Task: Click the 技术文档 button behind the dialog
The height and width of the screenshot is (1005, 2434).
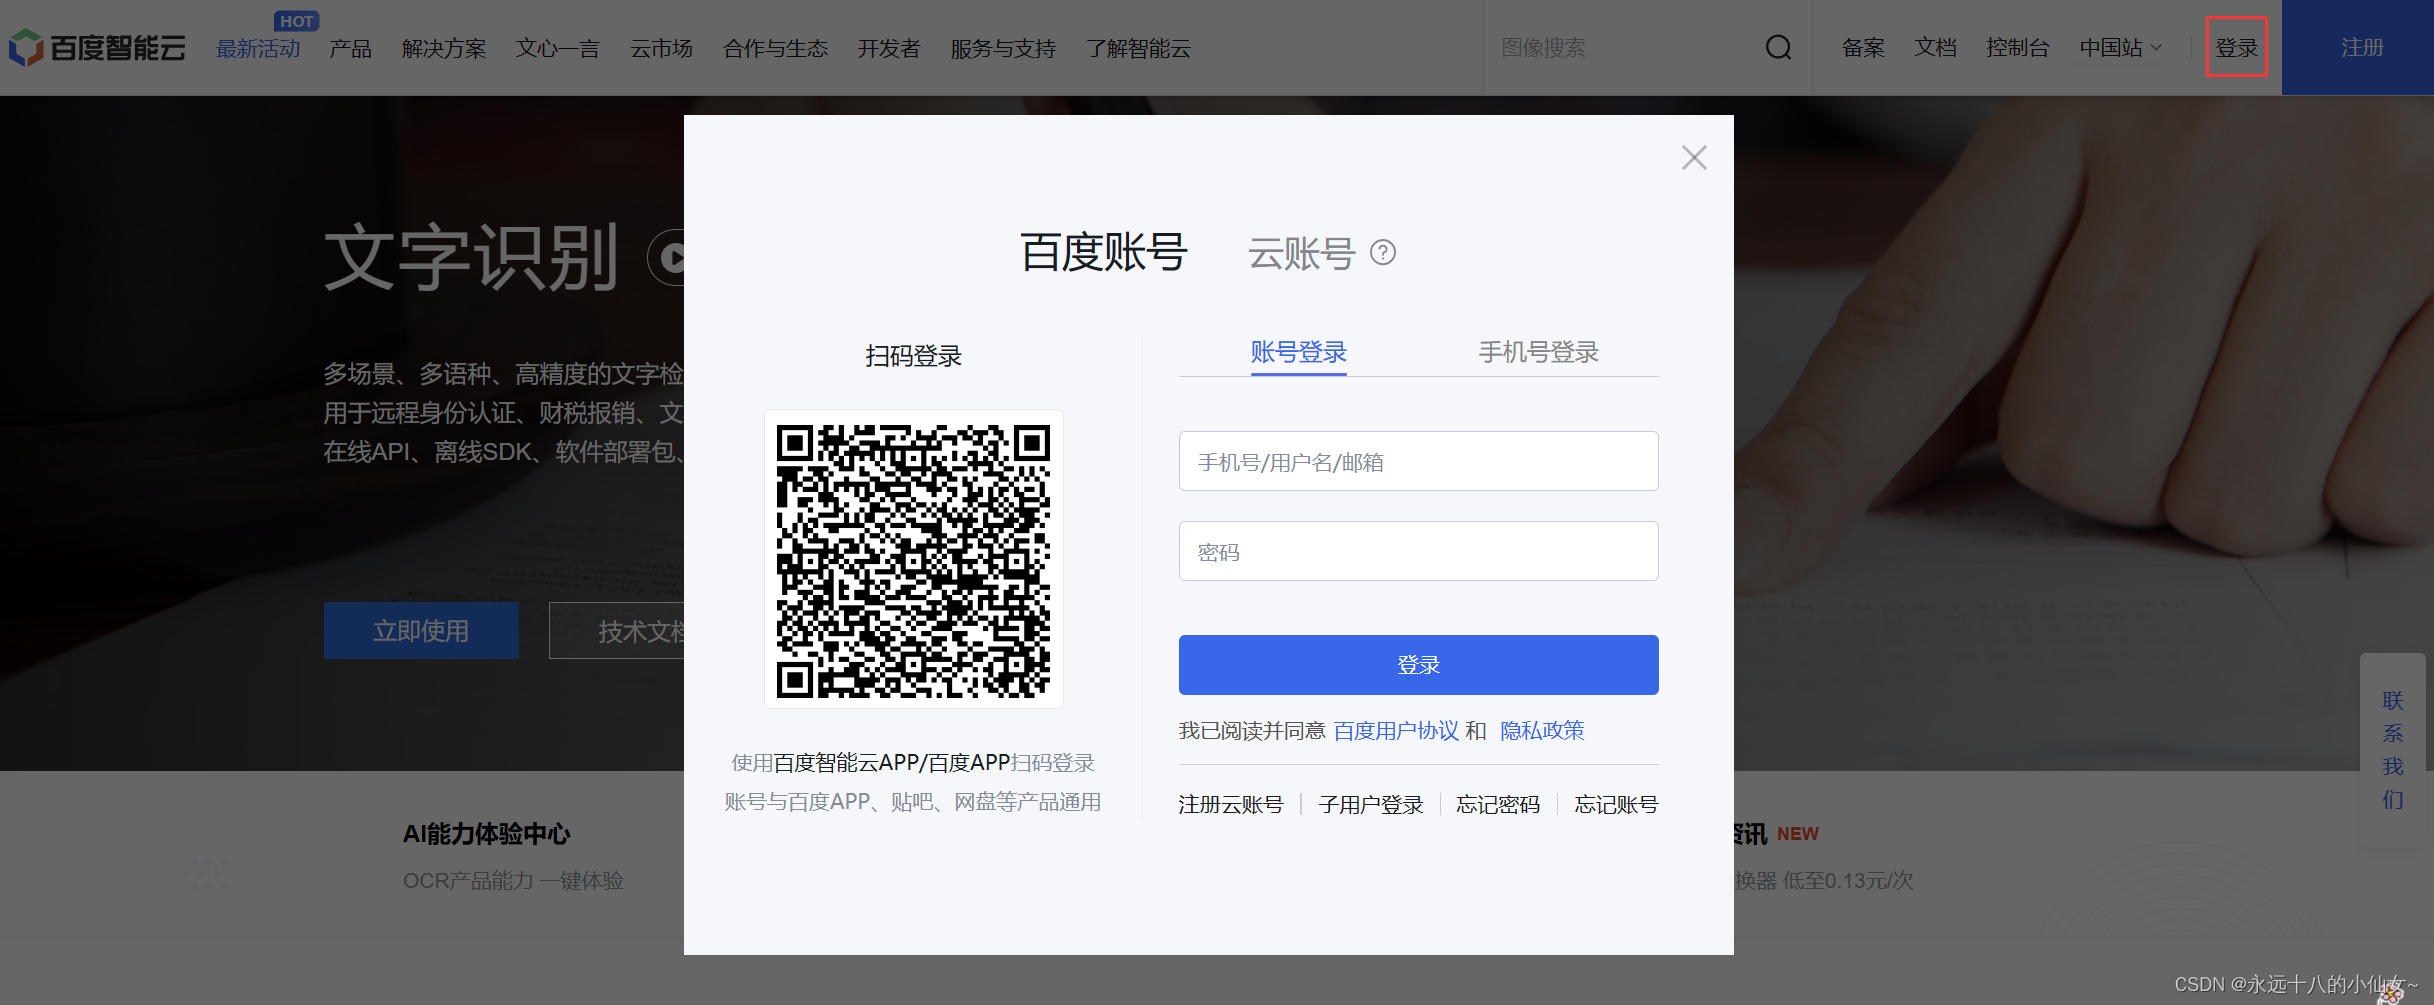Action: coord(616,631)
